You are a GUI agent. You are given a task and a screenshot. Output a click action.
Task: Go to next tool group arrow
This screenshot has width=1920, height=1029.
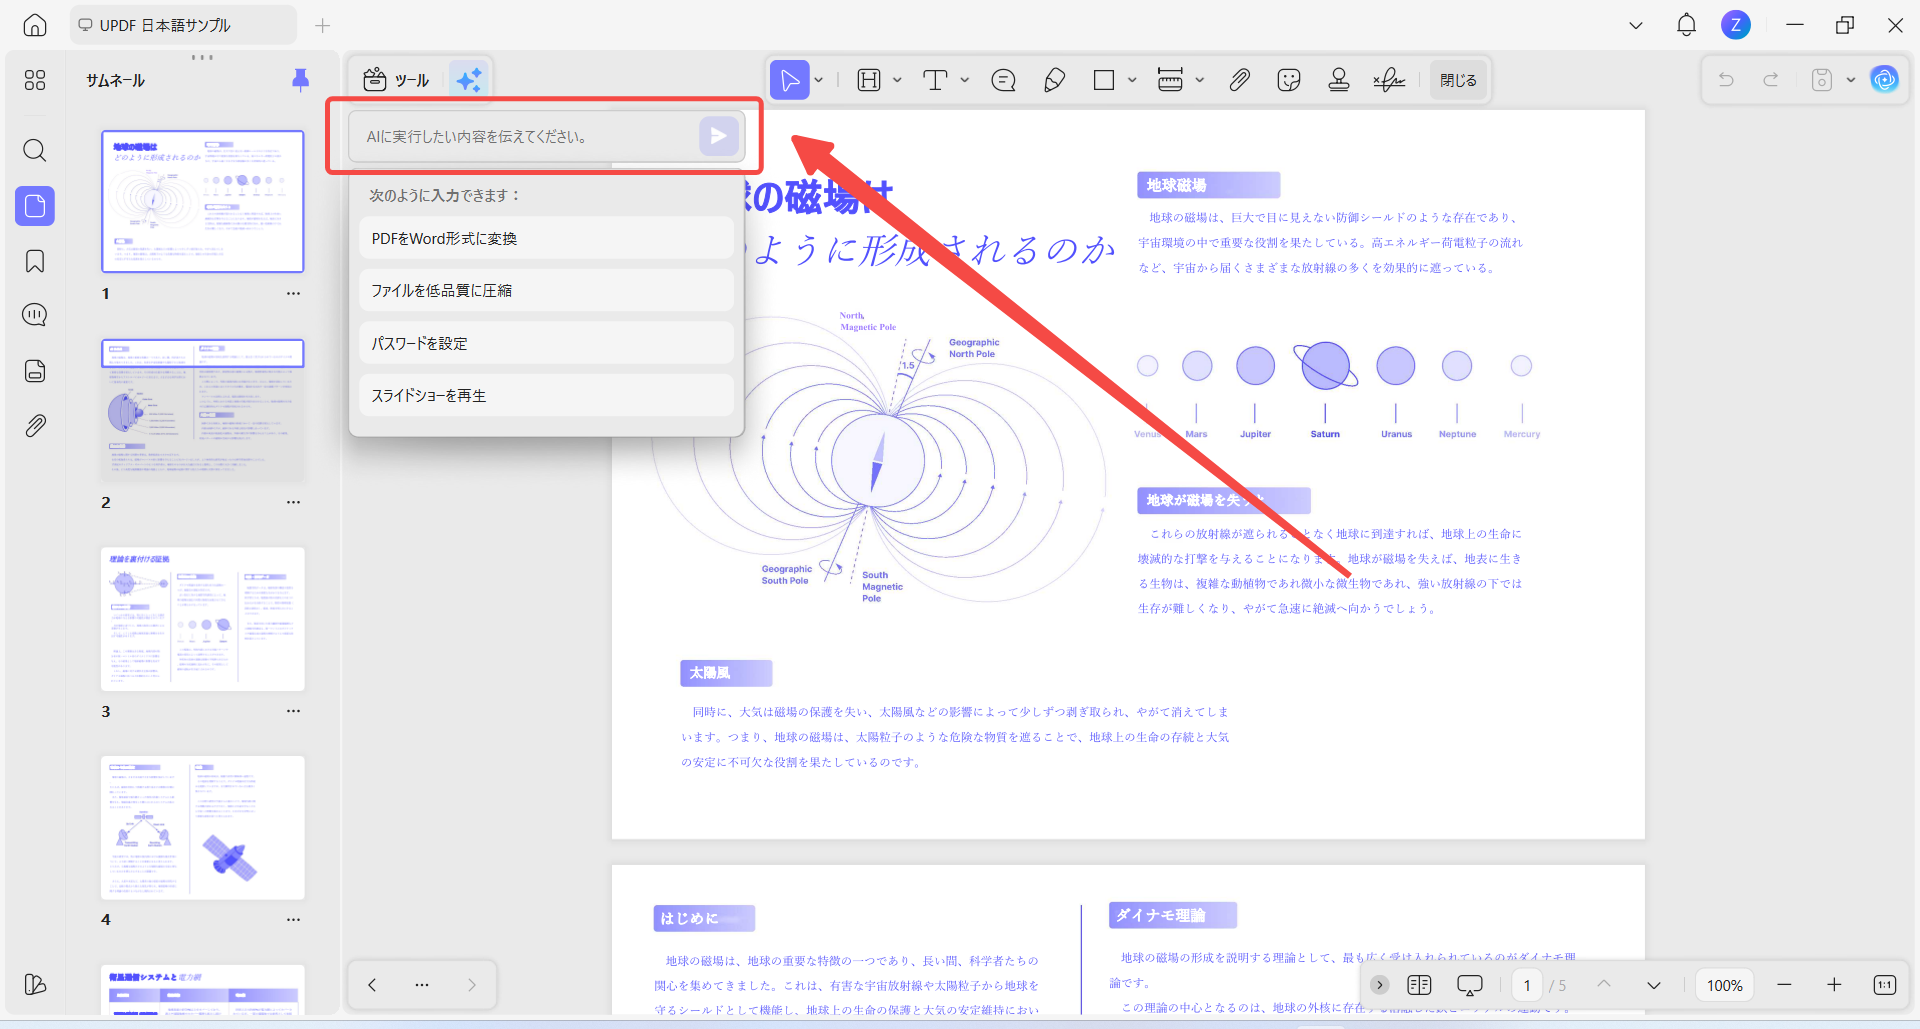[472, 985]
